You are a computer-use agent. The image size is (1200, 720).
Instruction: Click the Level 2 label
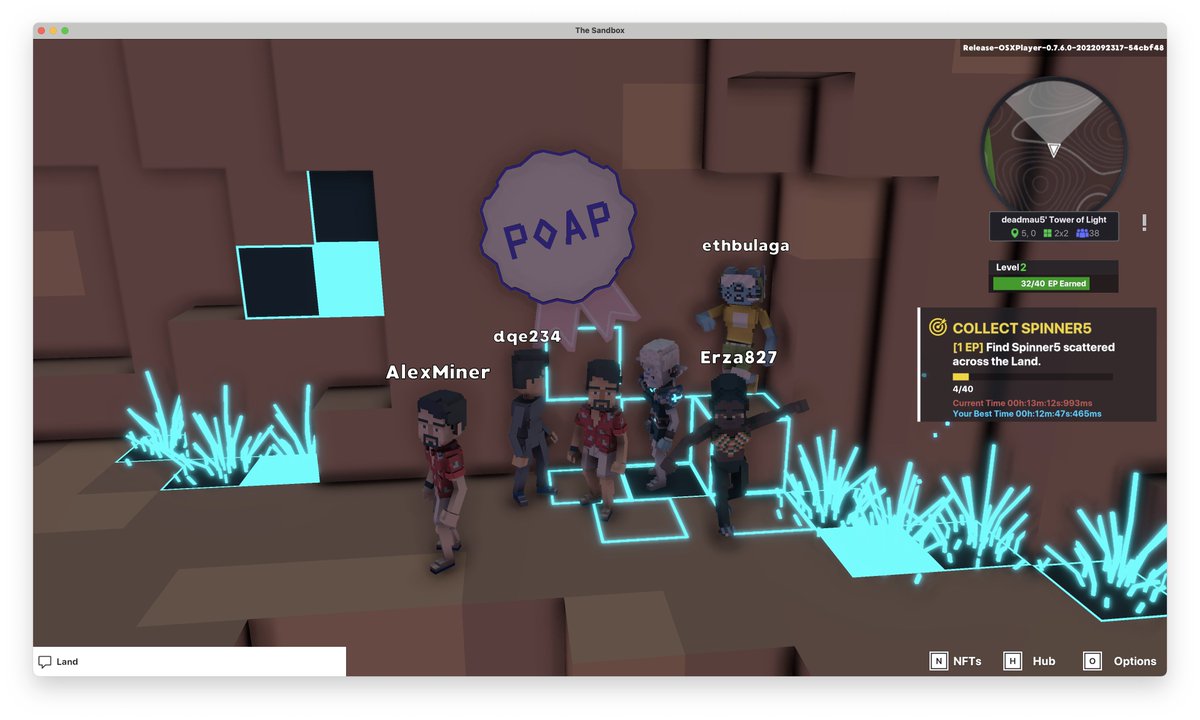coord(1011,267)
